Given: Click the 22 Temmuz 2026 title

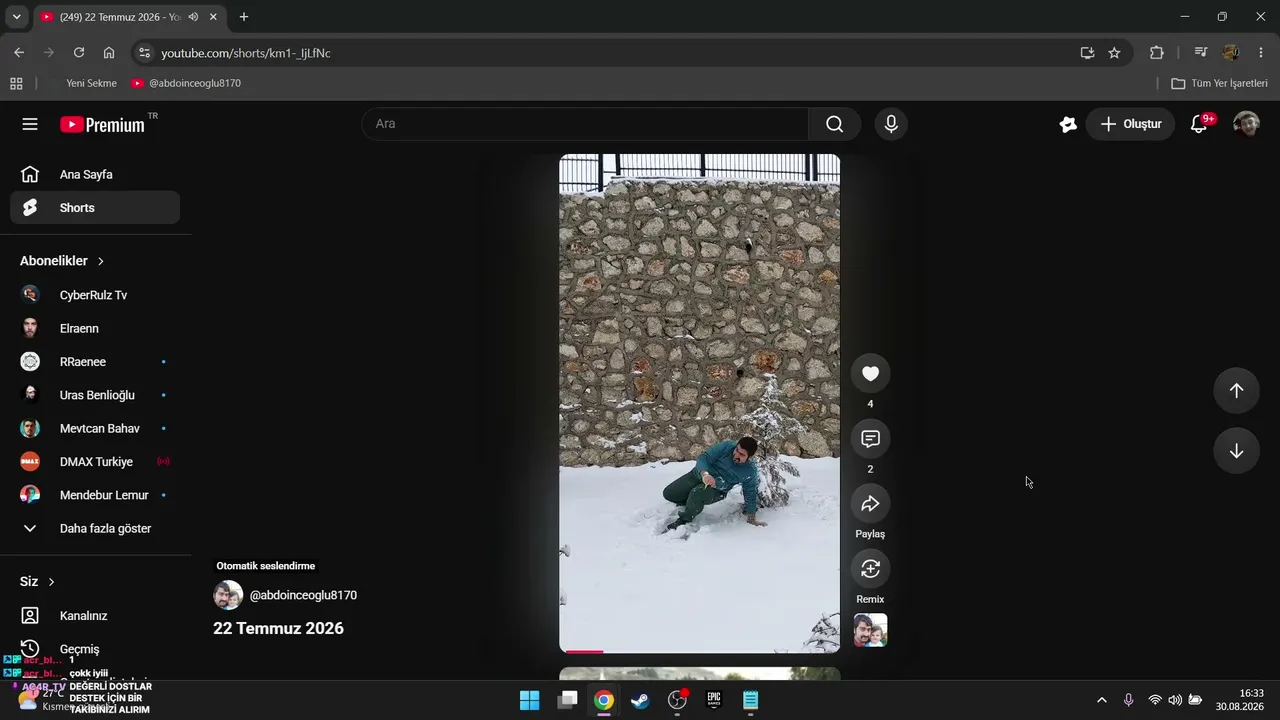Looking at the screenshot, I should point(278,628).
